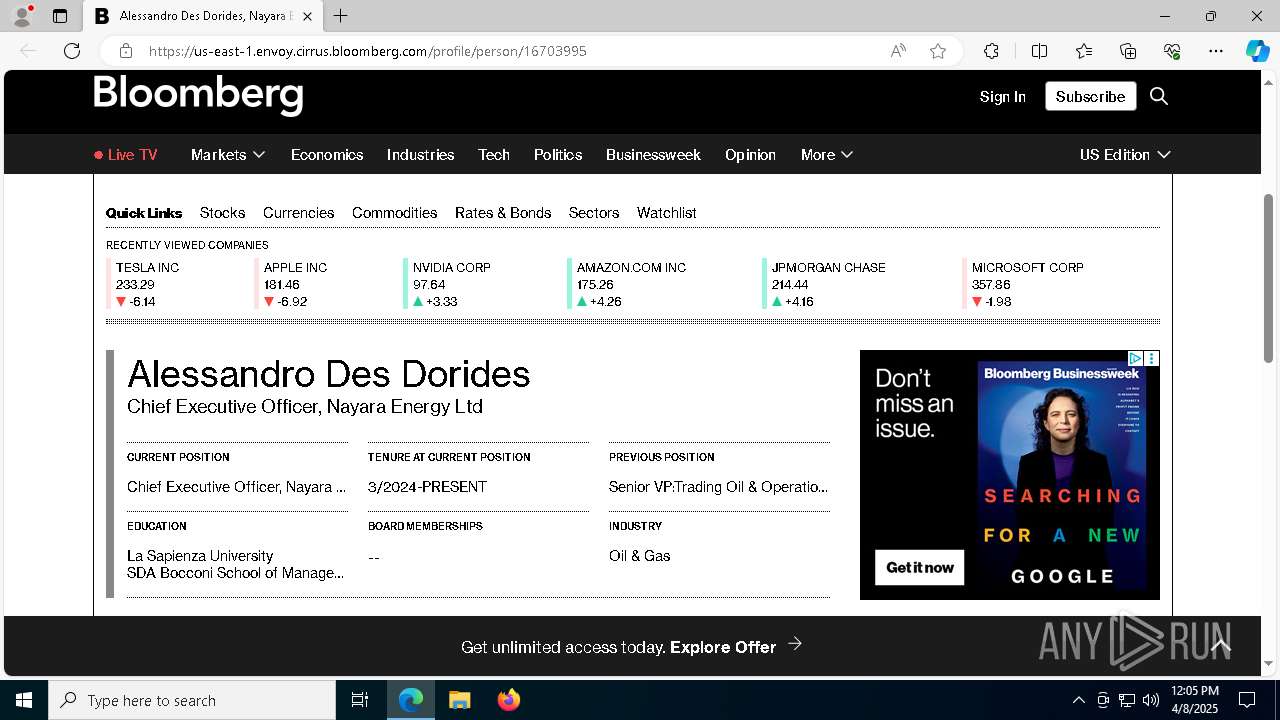1280x720 pixels.
Task: Click the AdChoices icon on the ad
Action: click(1136, 358)
